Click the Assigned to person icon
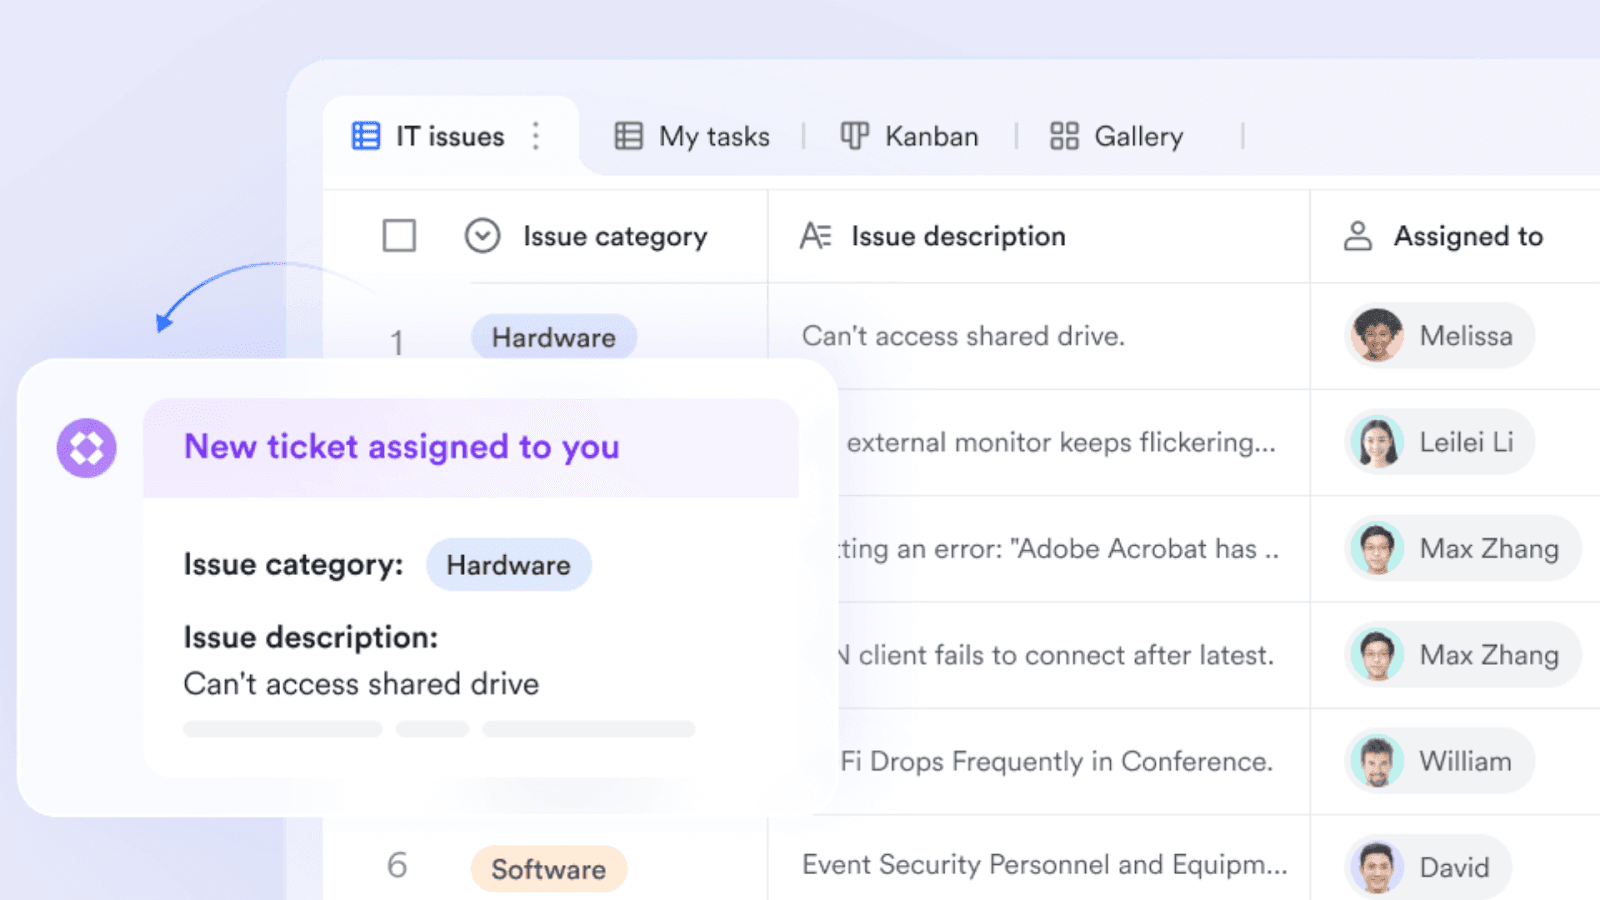The image size is (1600, 900). pyautogui.click(x=1357, y=236)
